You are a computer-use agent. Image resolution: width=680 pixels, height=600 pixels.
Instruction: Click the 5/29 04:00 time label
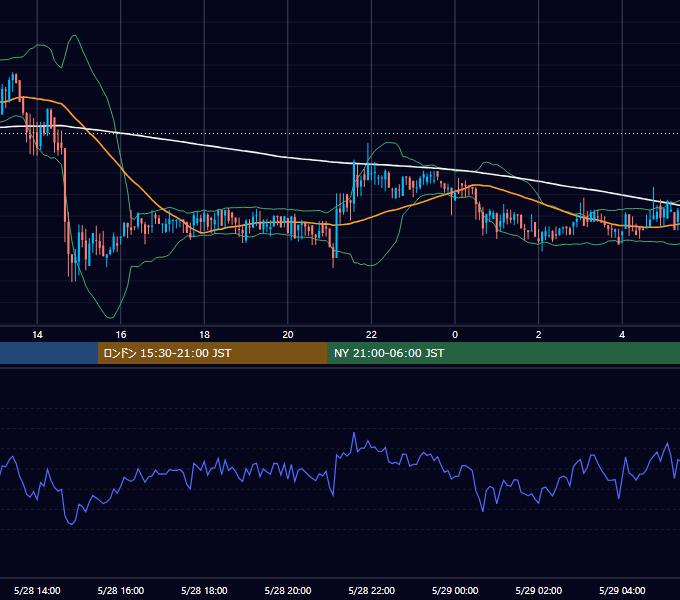click(622, 590)
